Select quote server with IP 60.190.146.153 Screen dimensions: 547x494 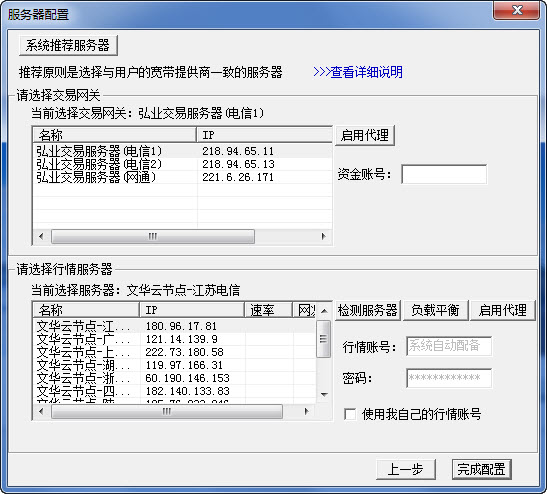click(174, 378)
